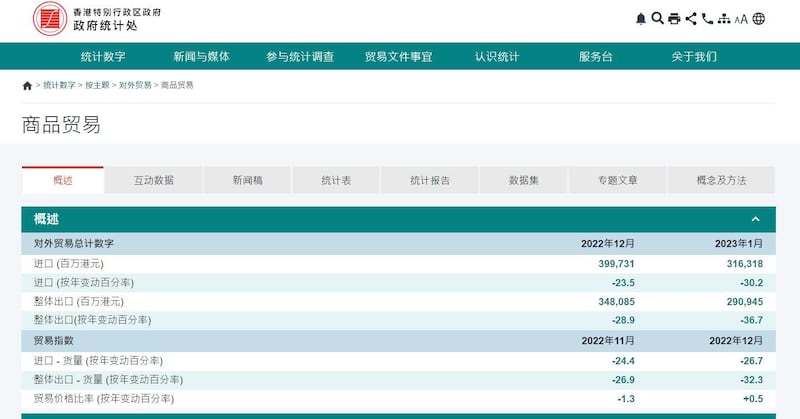800x419 pixels.
Task: Open the language globe icon
Action: pyautogui.click(x=759, y=19)
